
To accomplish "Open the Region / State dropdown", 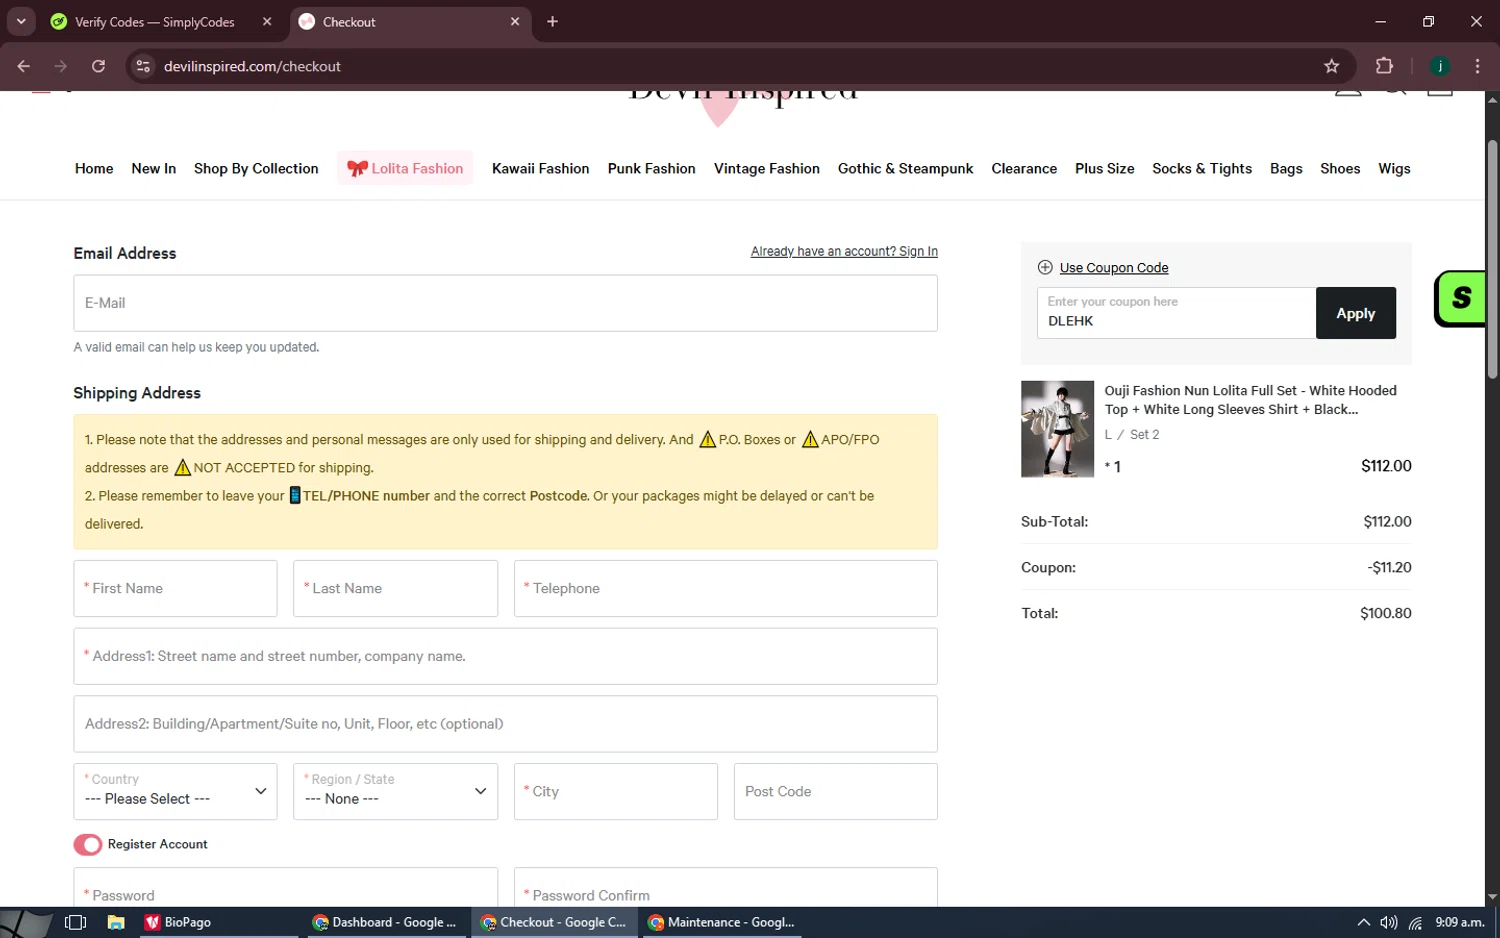I will (x=395, y=791).
